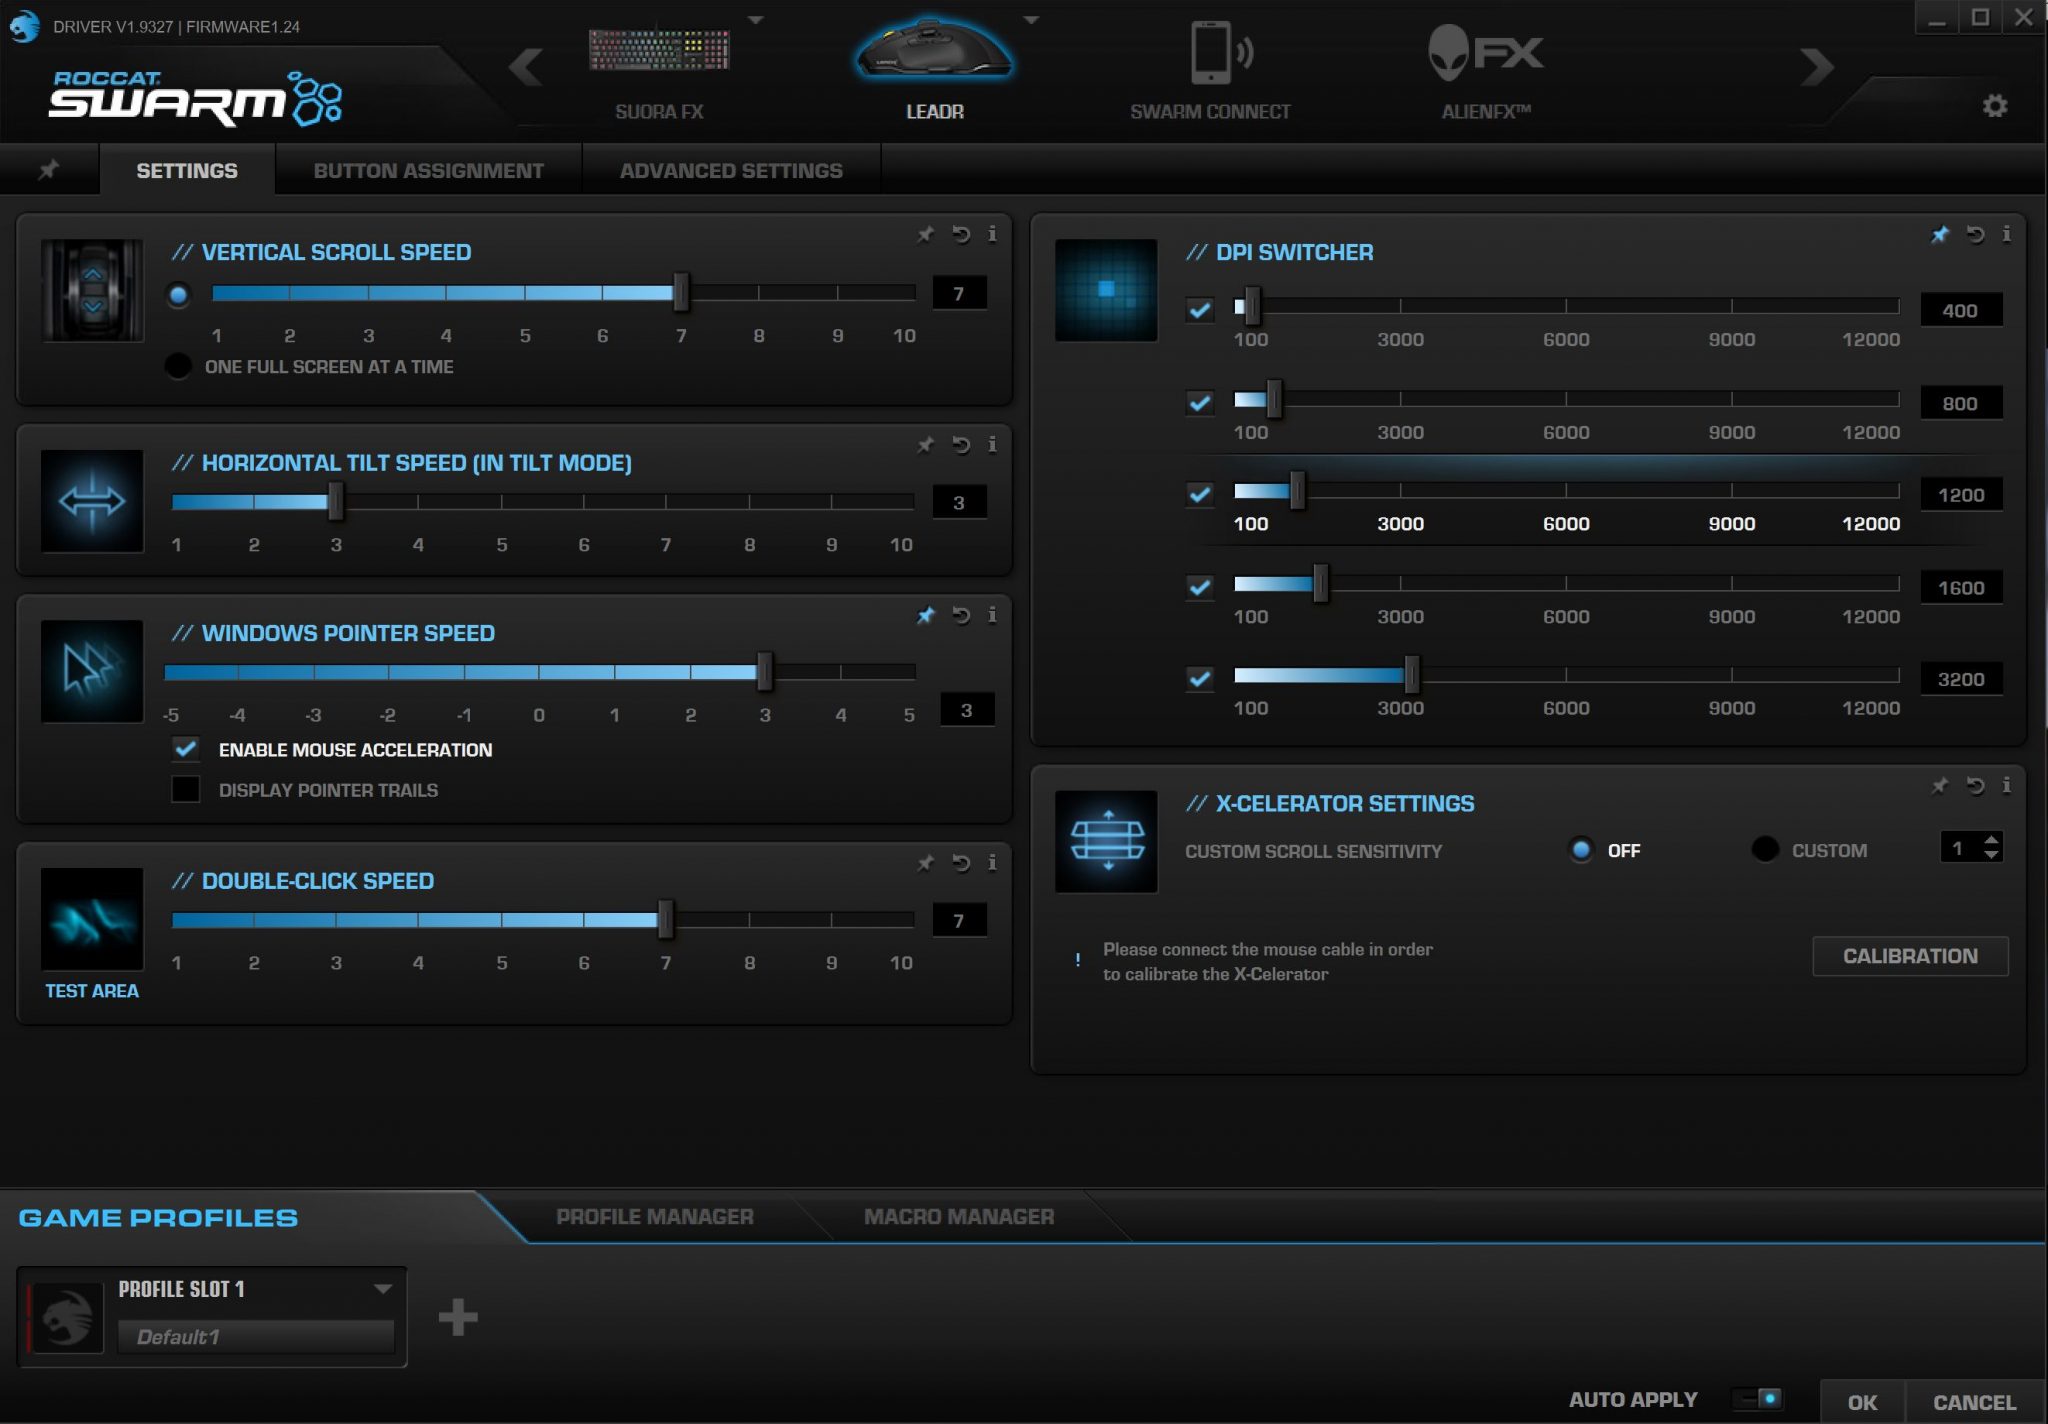Screen dimensions: 2048x1424
Task: Switch to Button Assignment tab
Action: tap(428, 171)
